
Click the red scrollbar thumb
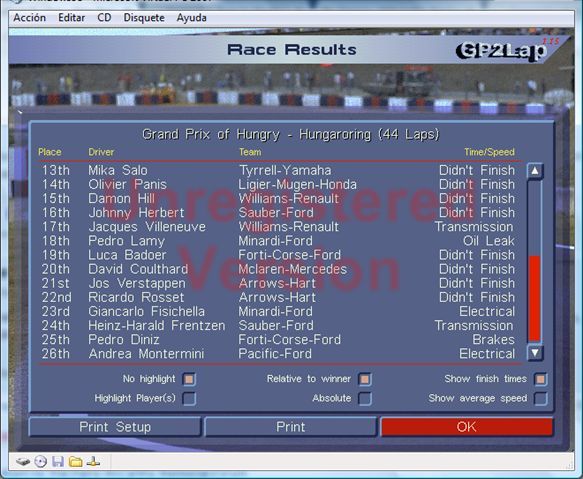[535, 298]
